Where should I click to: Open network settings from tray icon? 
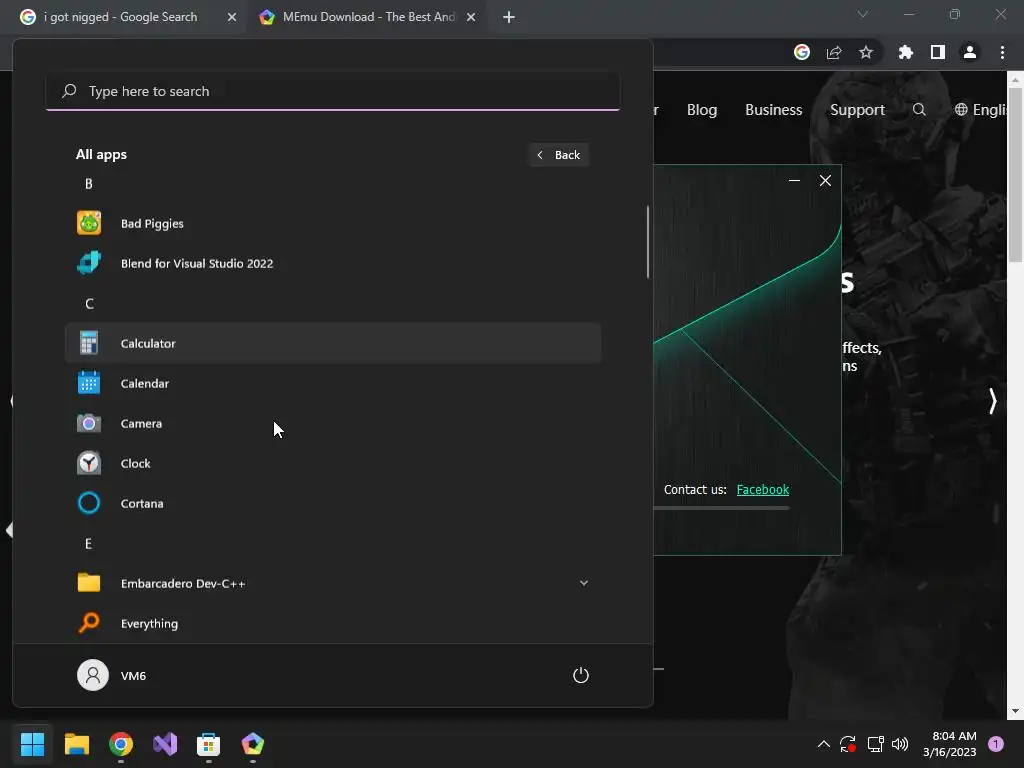click(x=875, y=743)
